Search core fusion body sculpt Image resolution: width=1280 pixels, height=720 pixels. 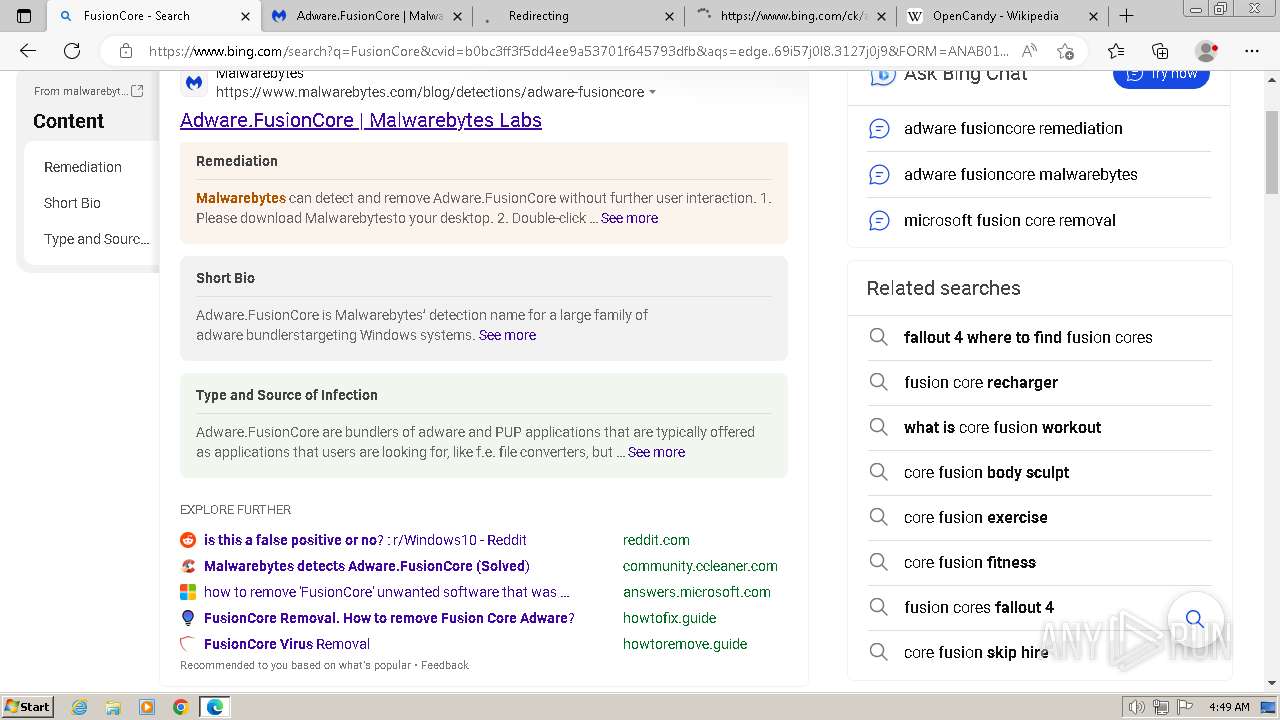pos(987,472)
